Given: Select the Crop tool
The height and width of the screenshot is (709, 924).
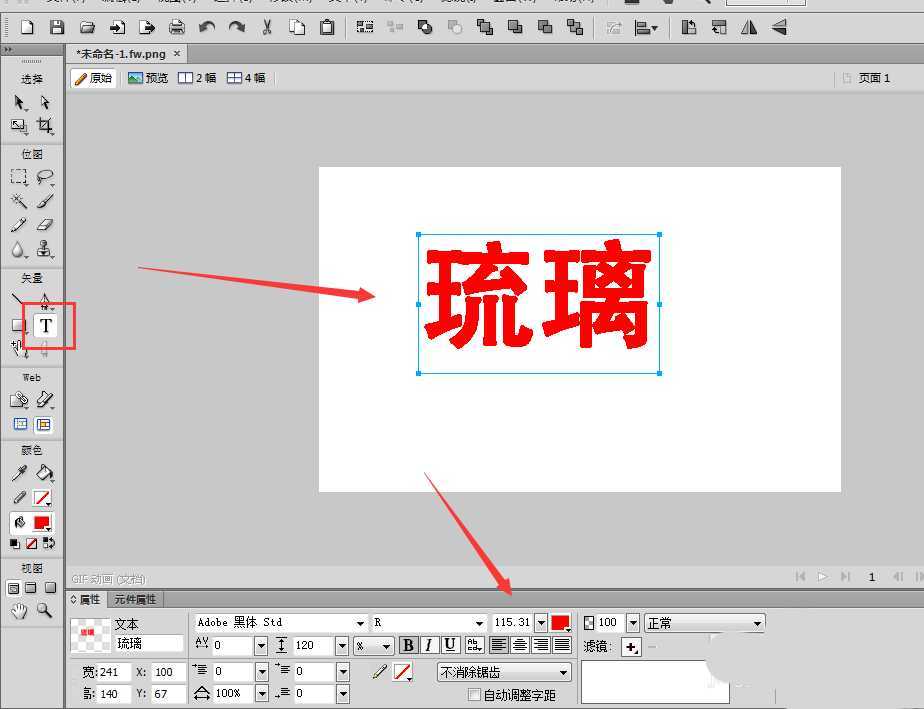Looking at the screenshot, I should click(44, 126).
